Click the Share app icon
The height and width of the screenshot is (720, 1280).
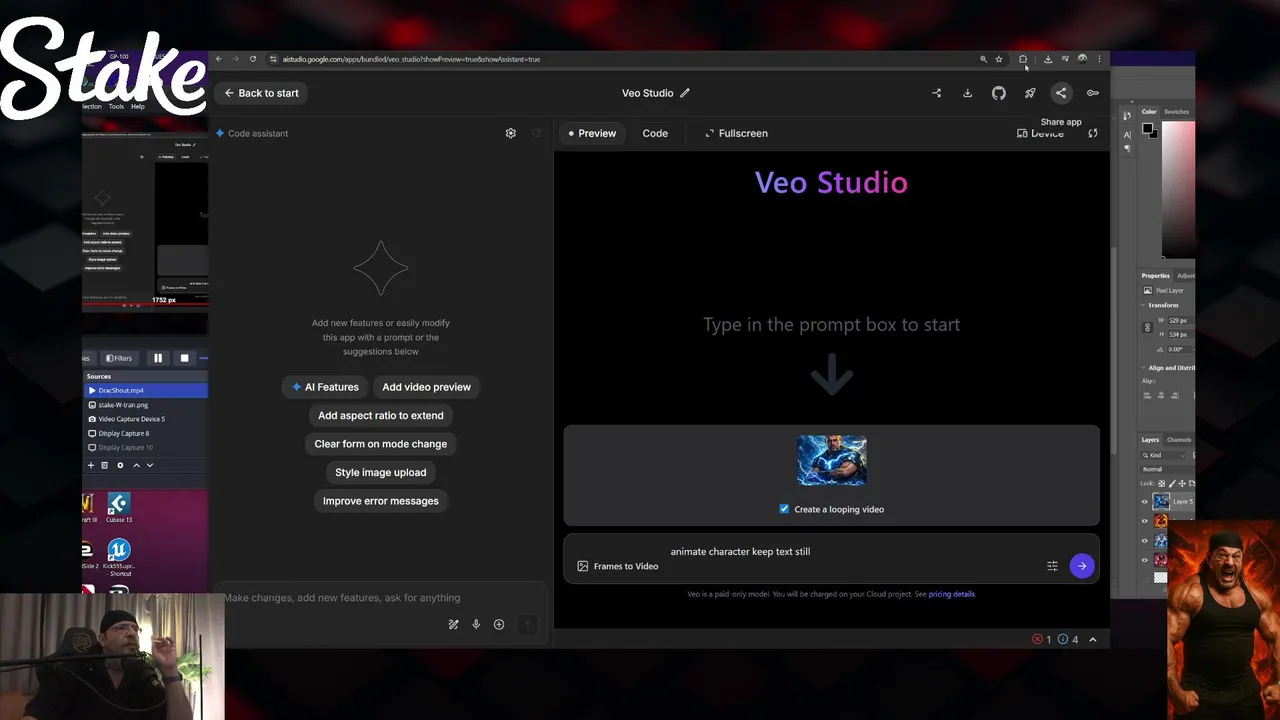tap(1061, 93)
